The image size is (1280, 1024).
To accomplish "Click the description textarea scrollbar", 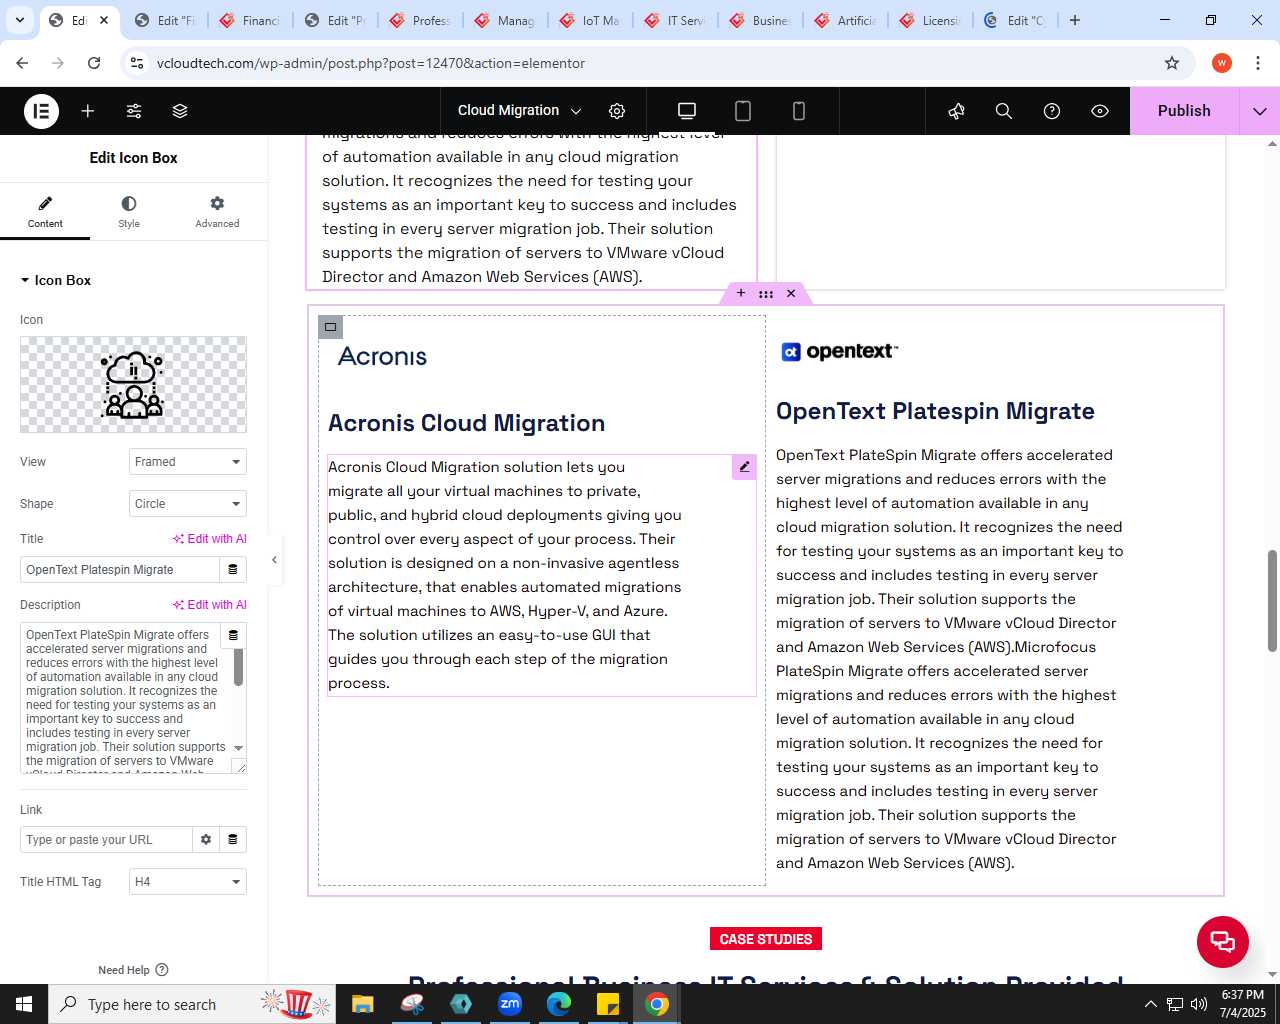I will click(239, 666).
